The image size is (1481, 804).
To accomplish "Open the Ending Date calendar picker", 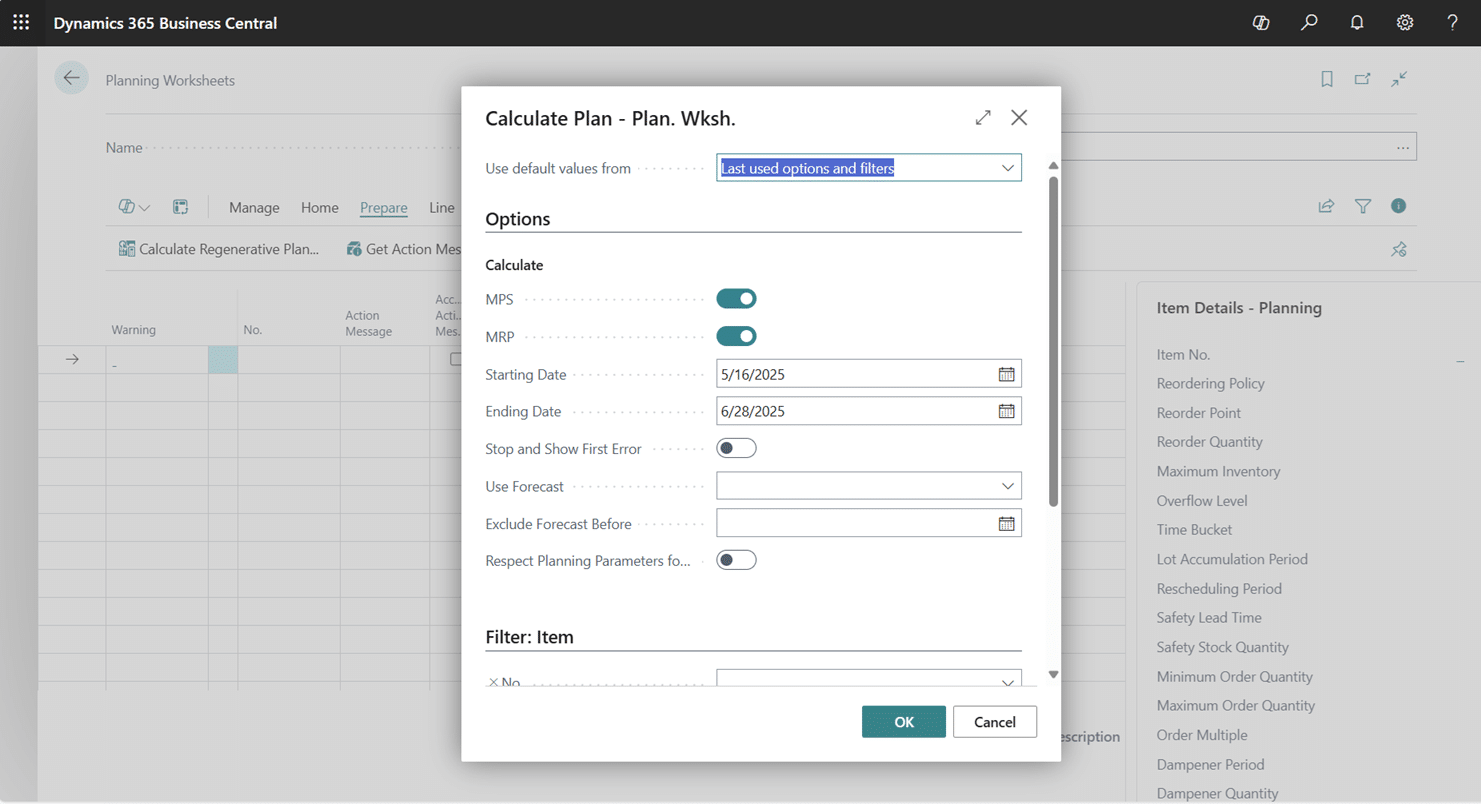I will pyautogui.click(x=1006, y=411).
